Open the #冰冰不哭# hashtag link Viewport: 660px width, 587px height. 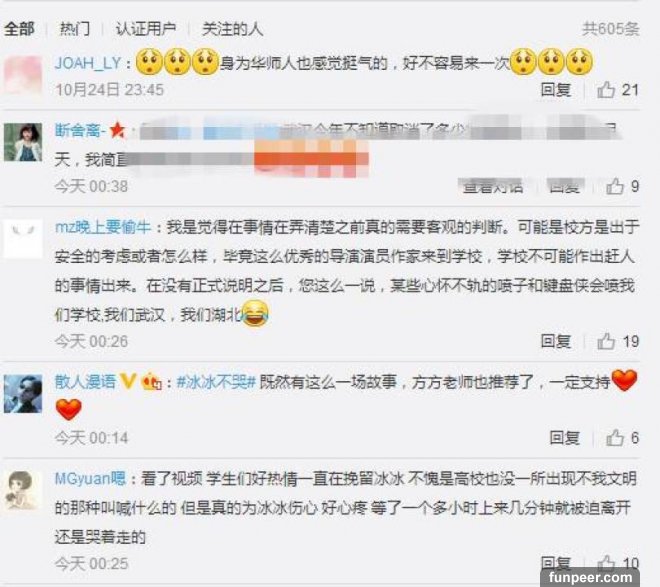pyautogui.click(x=216, y=382)
